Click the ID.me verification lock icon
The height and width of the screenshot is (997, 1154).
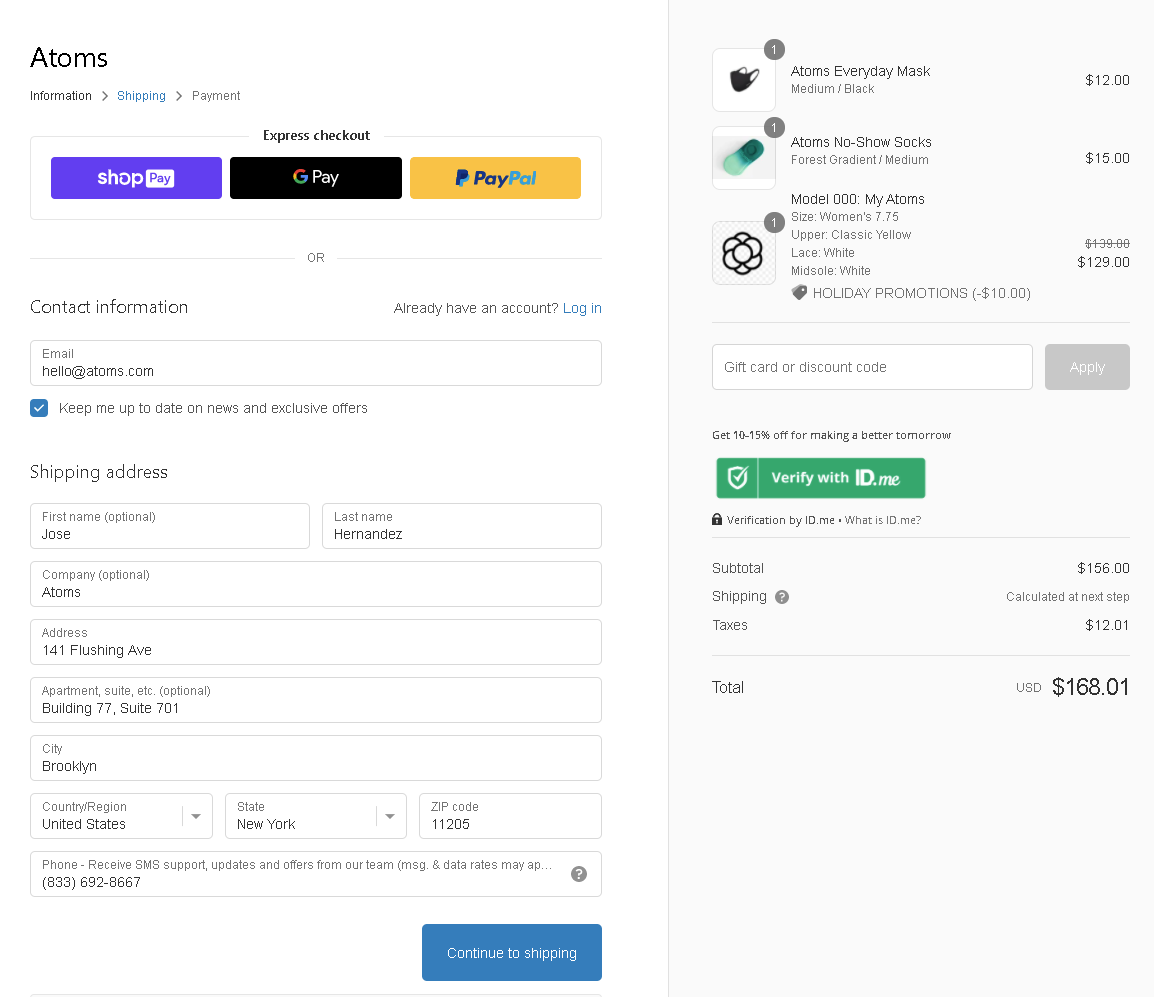click(717, 519)
